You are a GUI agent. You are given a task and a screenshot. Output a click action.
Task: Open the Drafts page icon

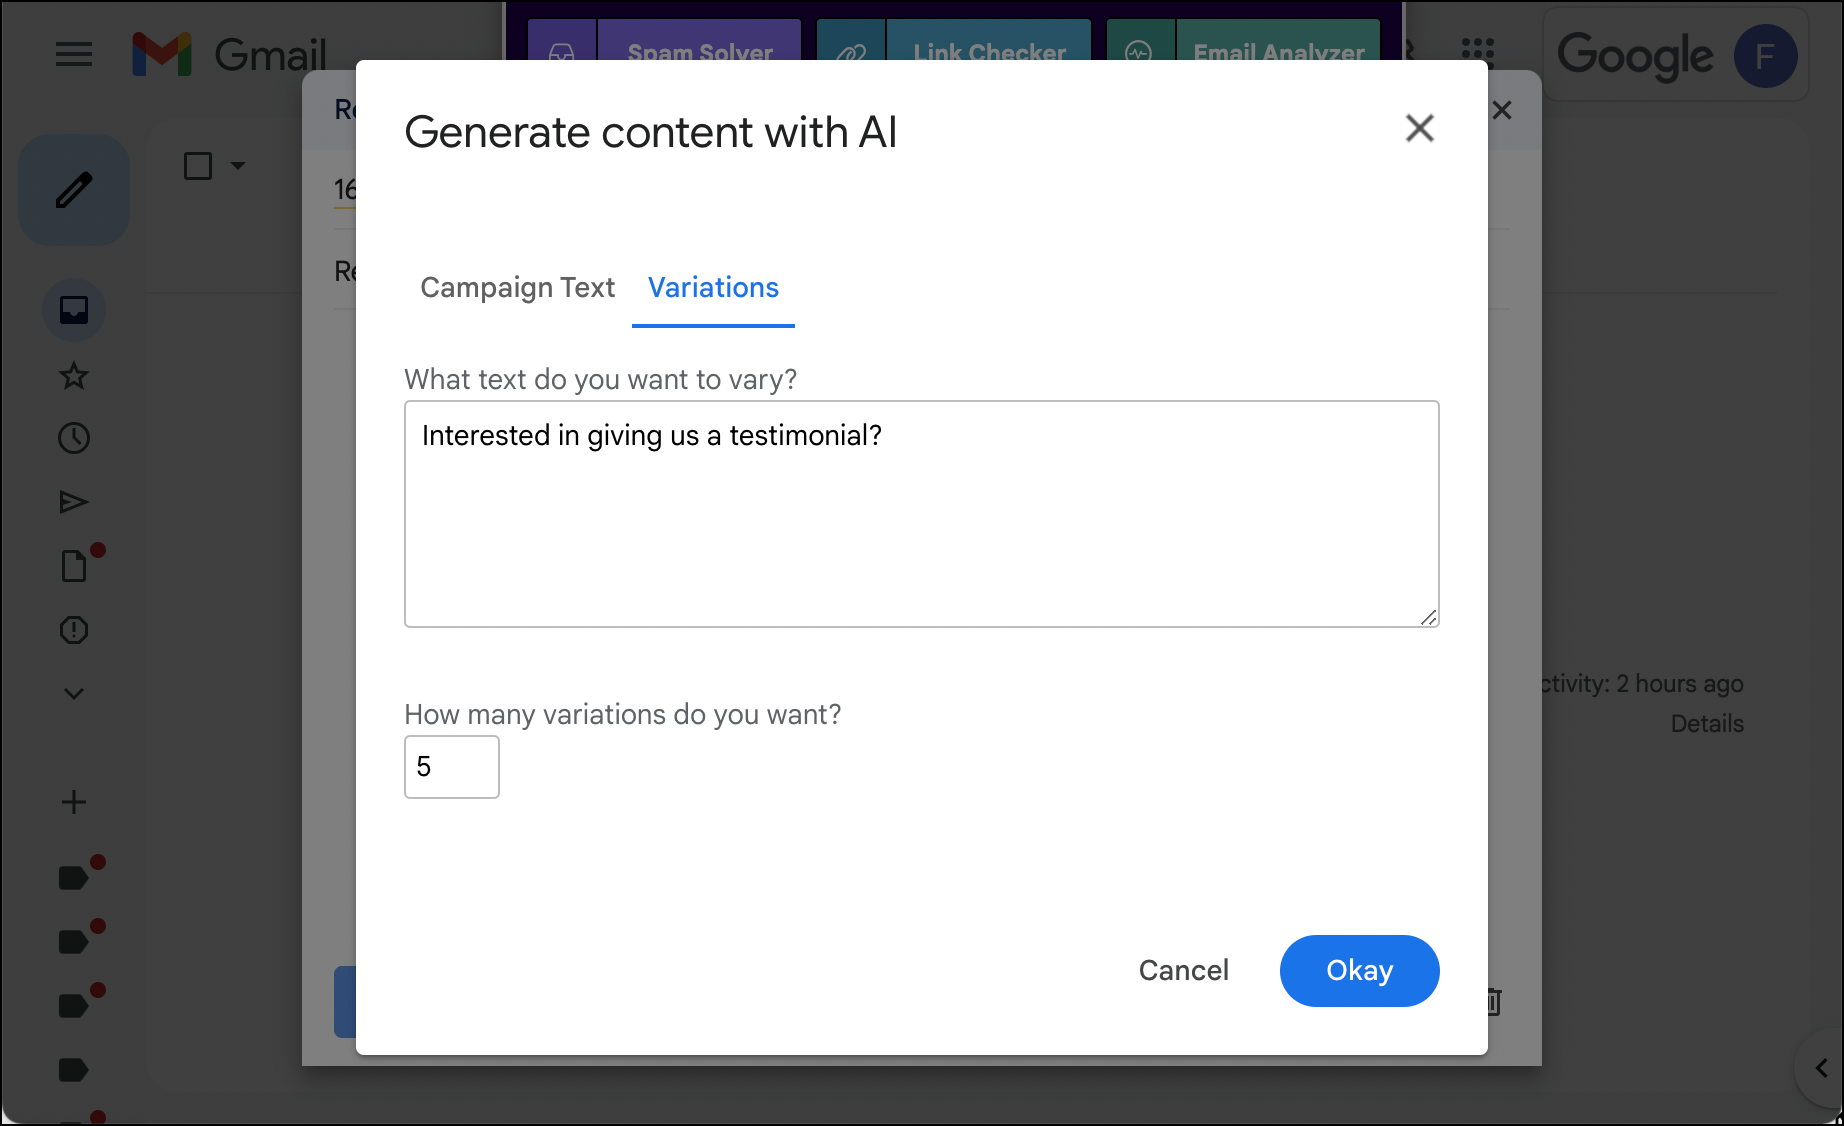click(74, 566)
